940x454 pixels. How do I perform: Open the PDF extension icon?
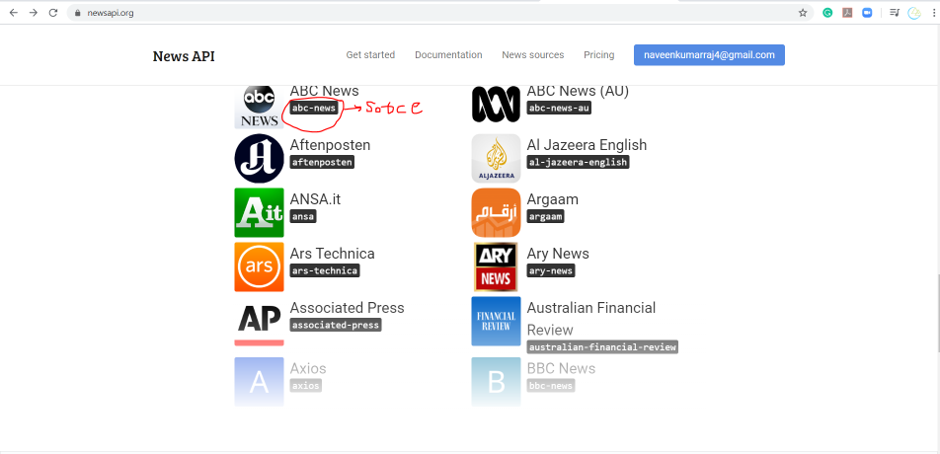[x=847, y=13]
